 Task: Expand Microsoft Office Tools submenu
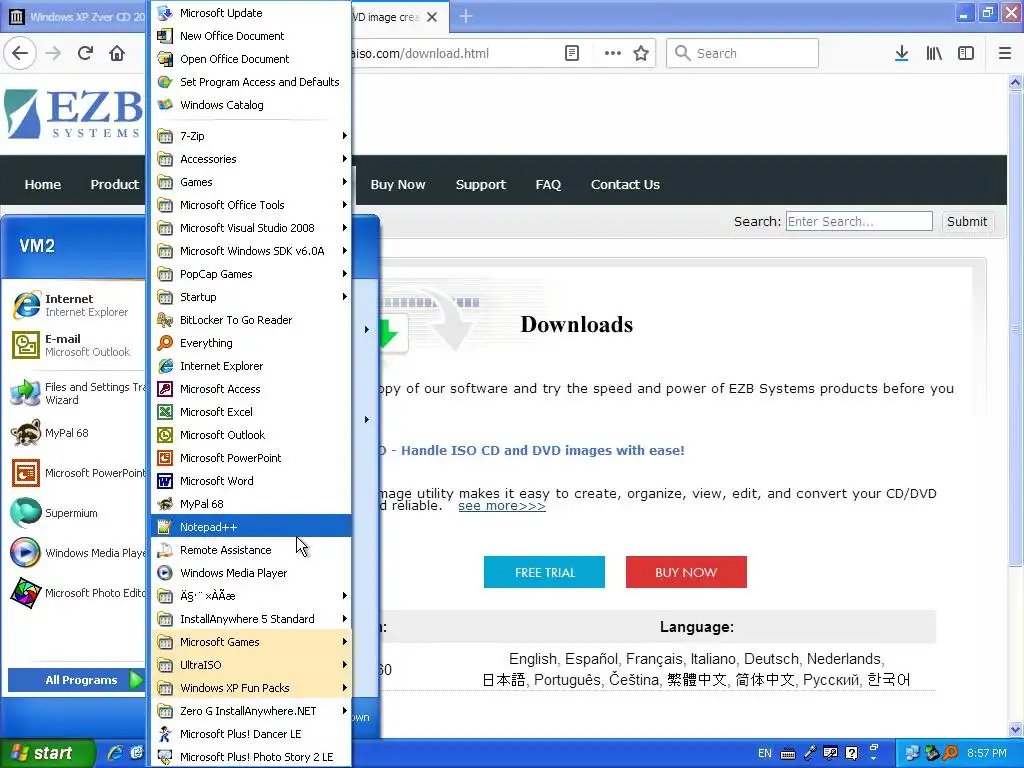[x=251, y=205]
